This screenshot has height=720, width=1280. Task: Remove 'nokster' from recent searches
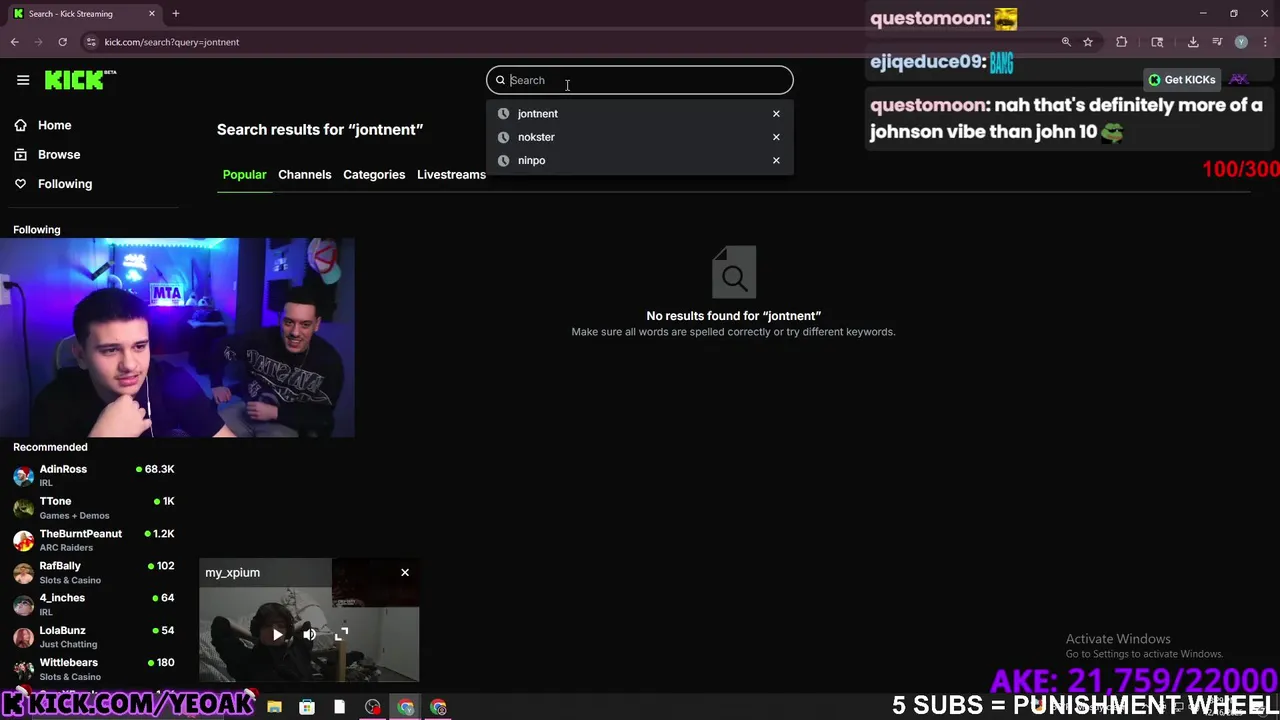776,137
